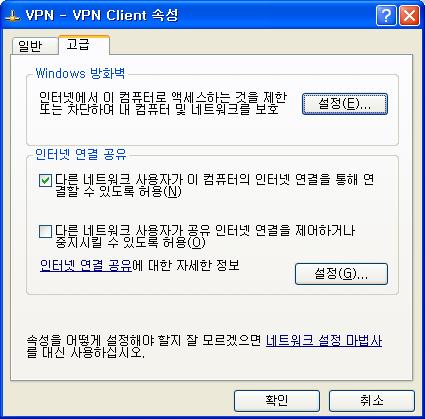Viewport: 425px width, 419px height.
Task: Click the label text ending with 허용(O)
Action: coord(205,236)
